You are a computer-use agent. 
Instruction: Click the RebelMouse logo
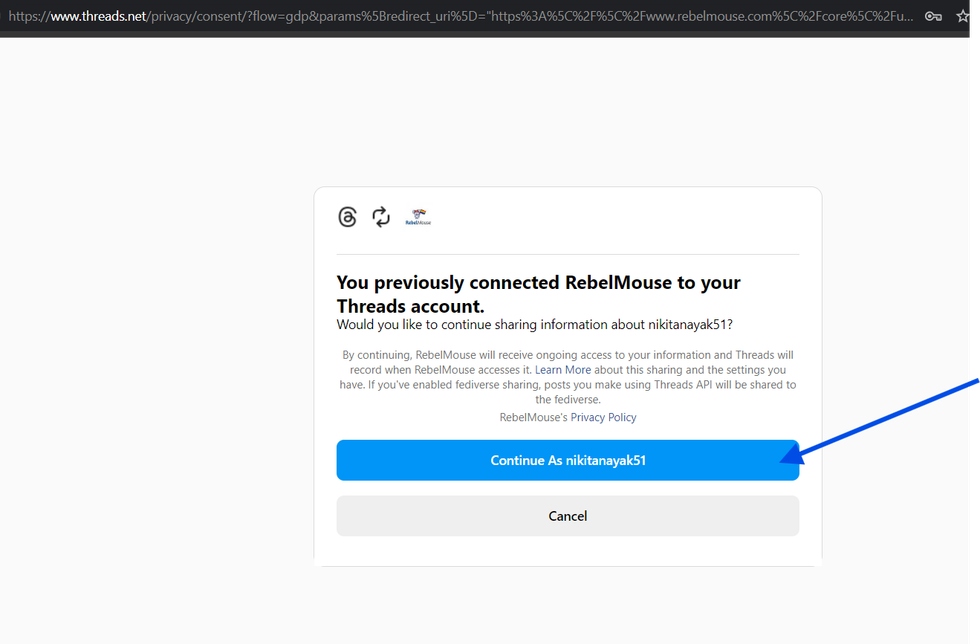[x=418, y=218]
